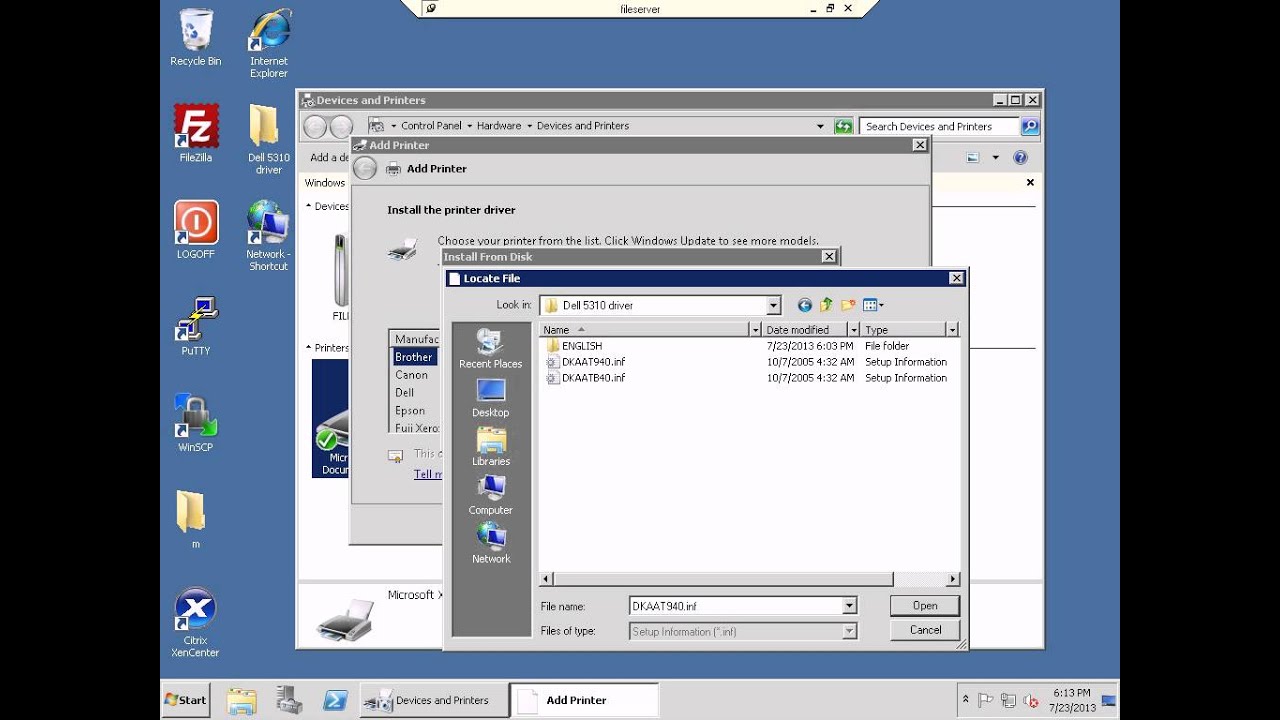Screen dimensions: 1280x720
Task: Click the Start button
Action: click(186, 700)
